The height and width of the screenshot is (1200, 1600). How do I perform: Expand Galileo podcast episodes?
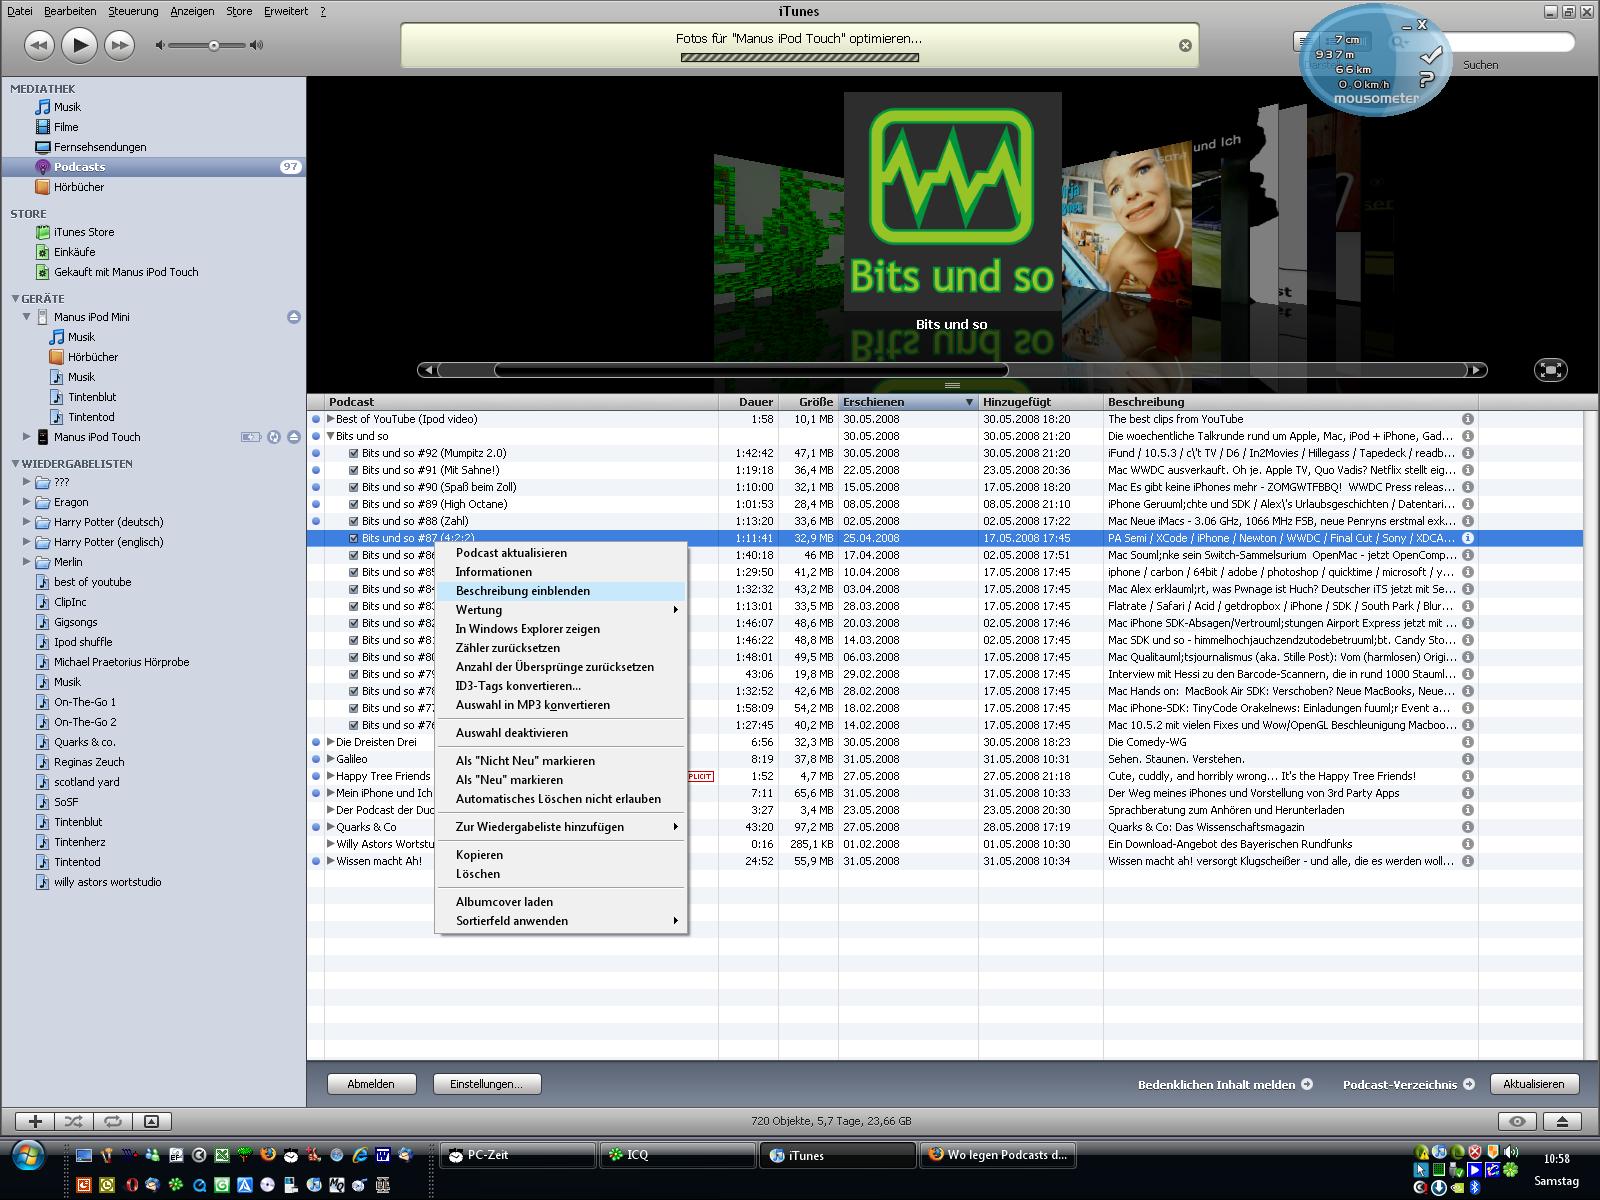(330, 759)
